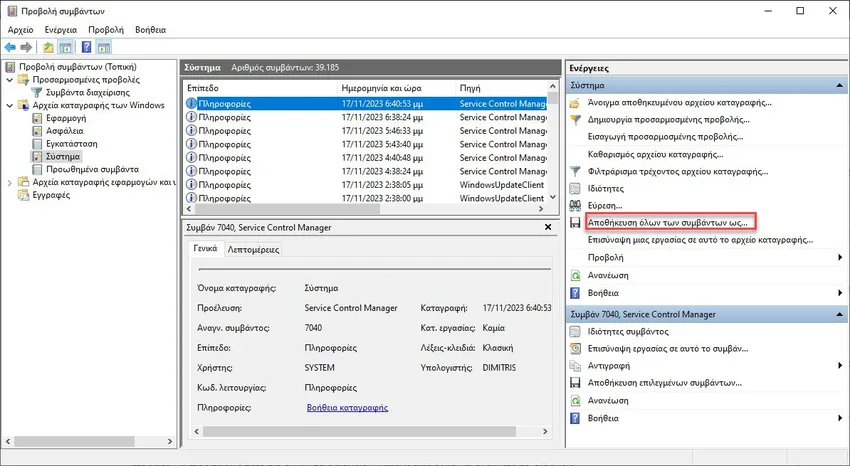This screenshot has width=850, height=466.
Task: Select the Σύστημα log in tree
Action: tap(62, 157)
